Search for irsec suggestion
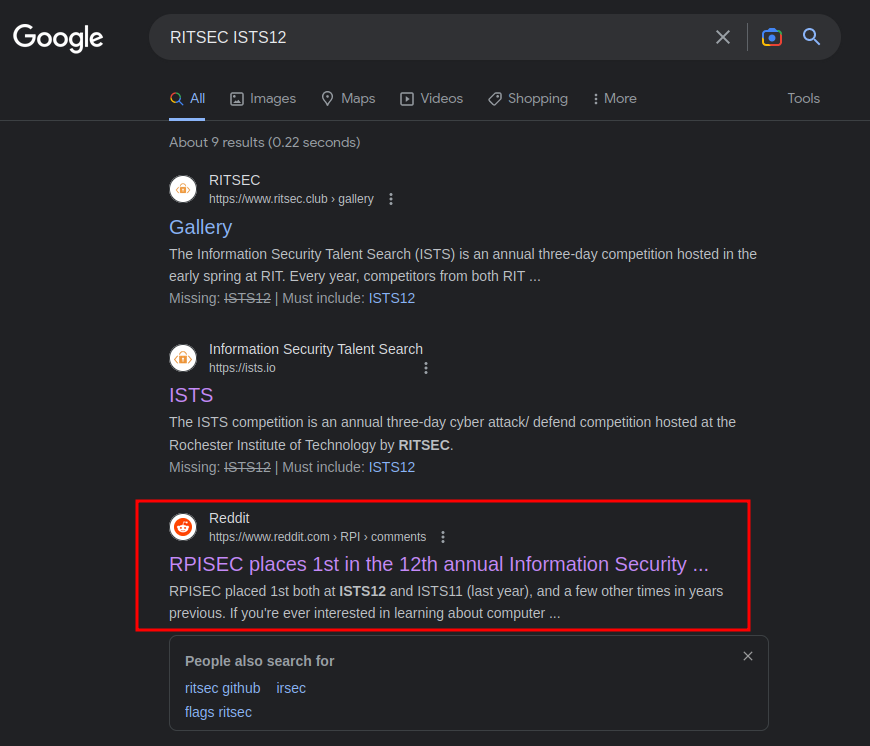Image resolution: width=870 pixels, height=746 pixels. tap(291, 688)
